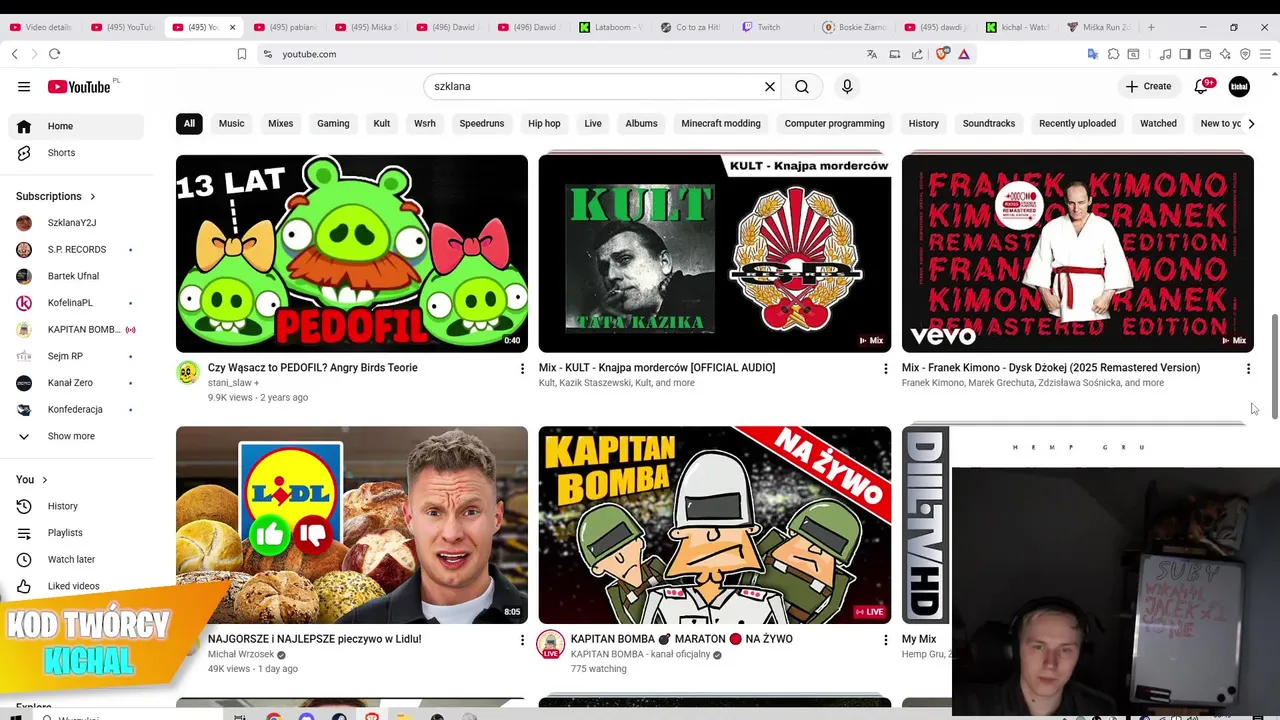
Task: Open the Brave Shields lion icon
Action: (941, 54)
